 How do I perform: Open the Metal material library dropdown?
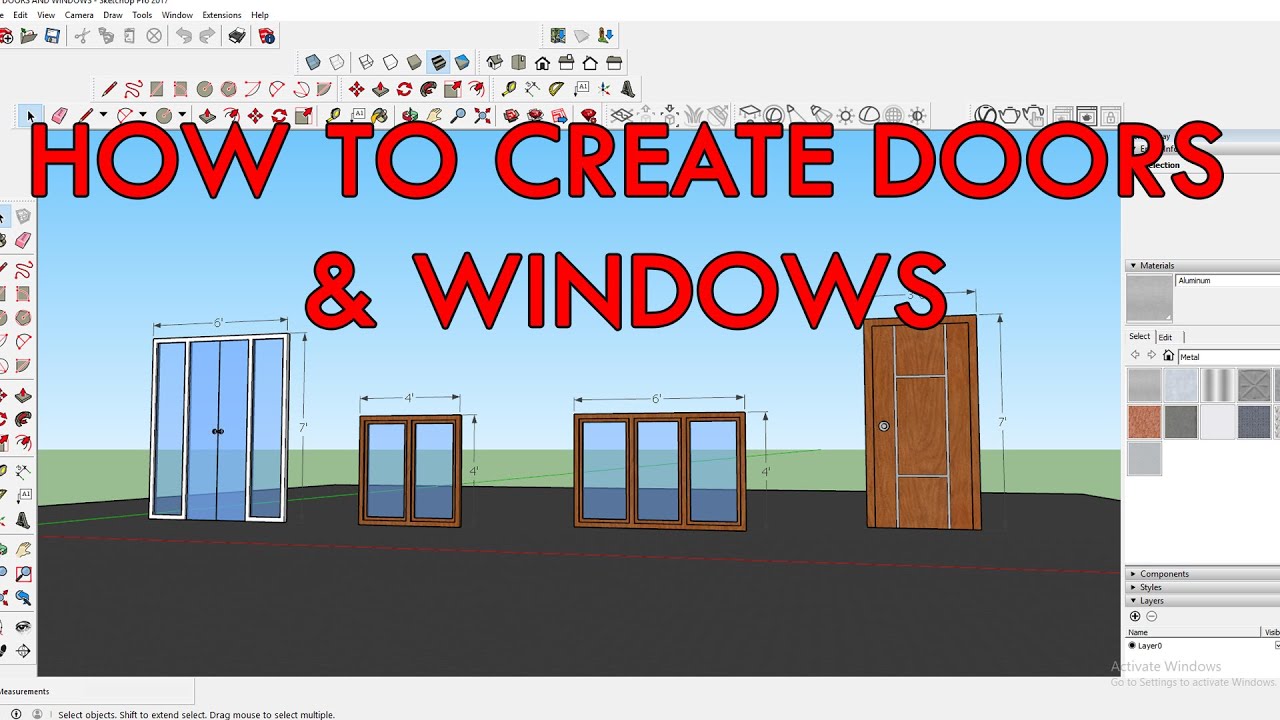pos(1228,357)
